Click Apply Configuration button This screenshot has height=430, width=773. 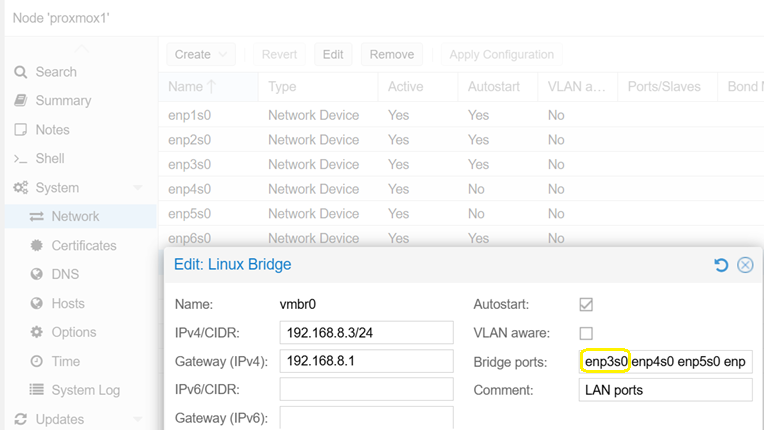[x=501, y=54]
